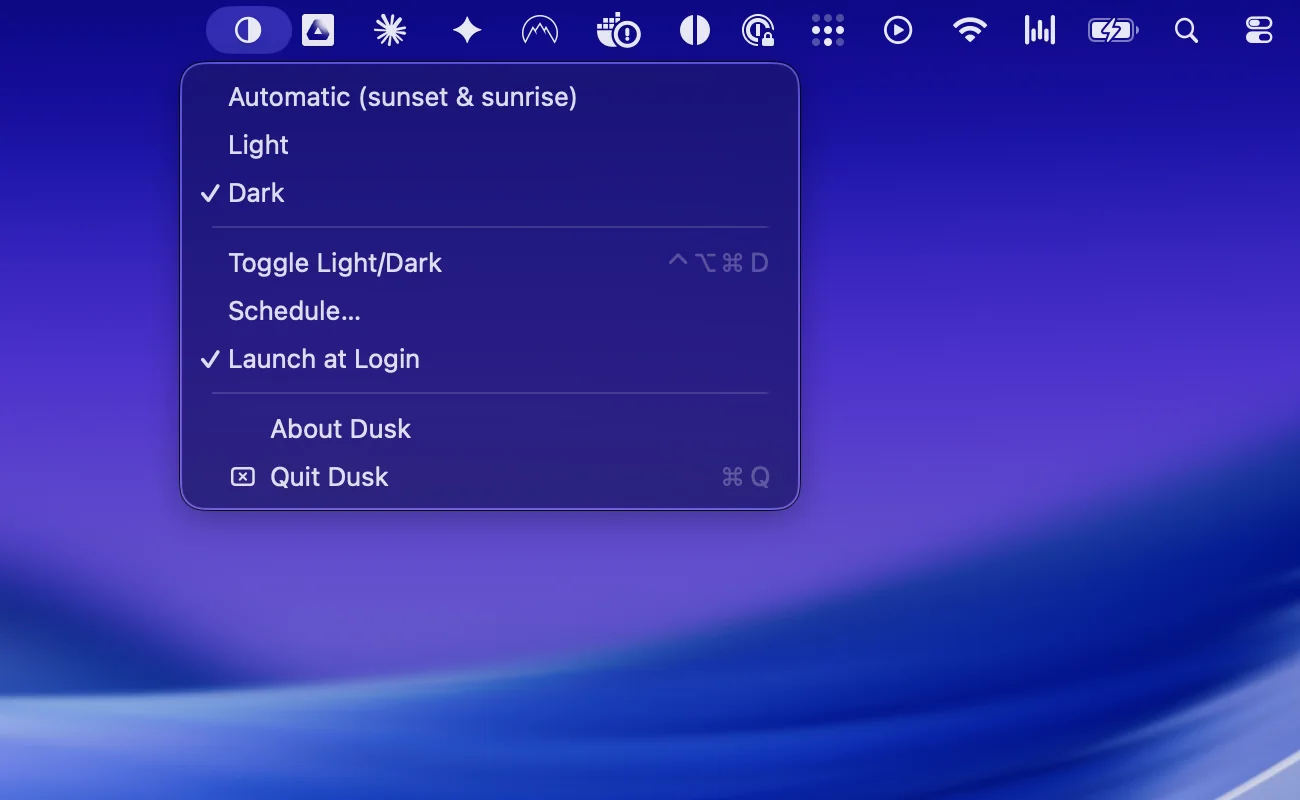The width and height of the screenshot is (1300, 800).
Task: Open About Dusk
Action: pyautogui.click(x=490, y=429)
